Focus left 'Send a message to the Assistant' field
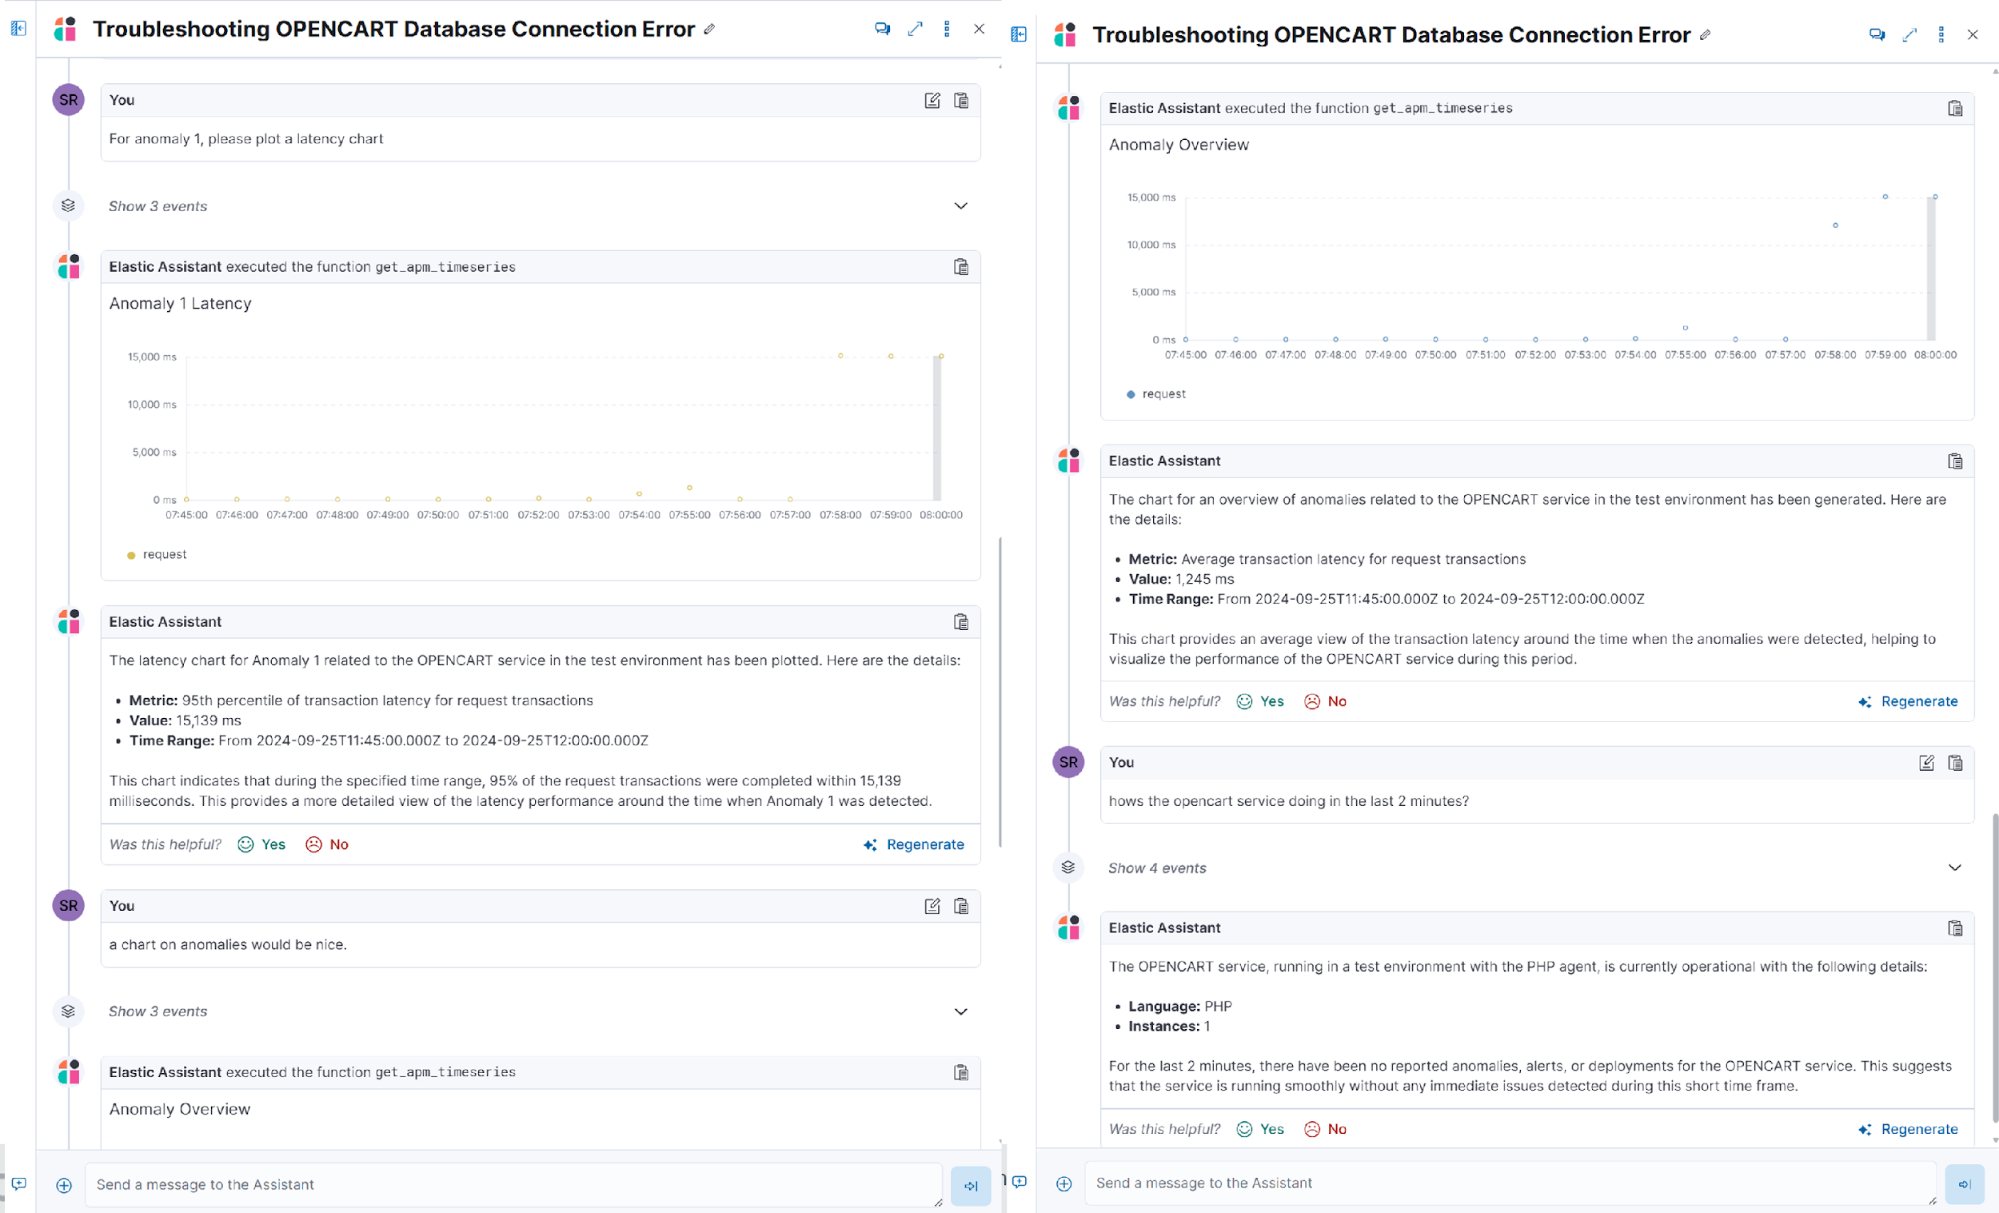Viewport: 1999px width, 1213px height. pyautogui.click(x=513, y=1185)
